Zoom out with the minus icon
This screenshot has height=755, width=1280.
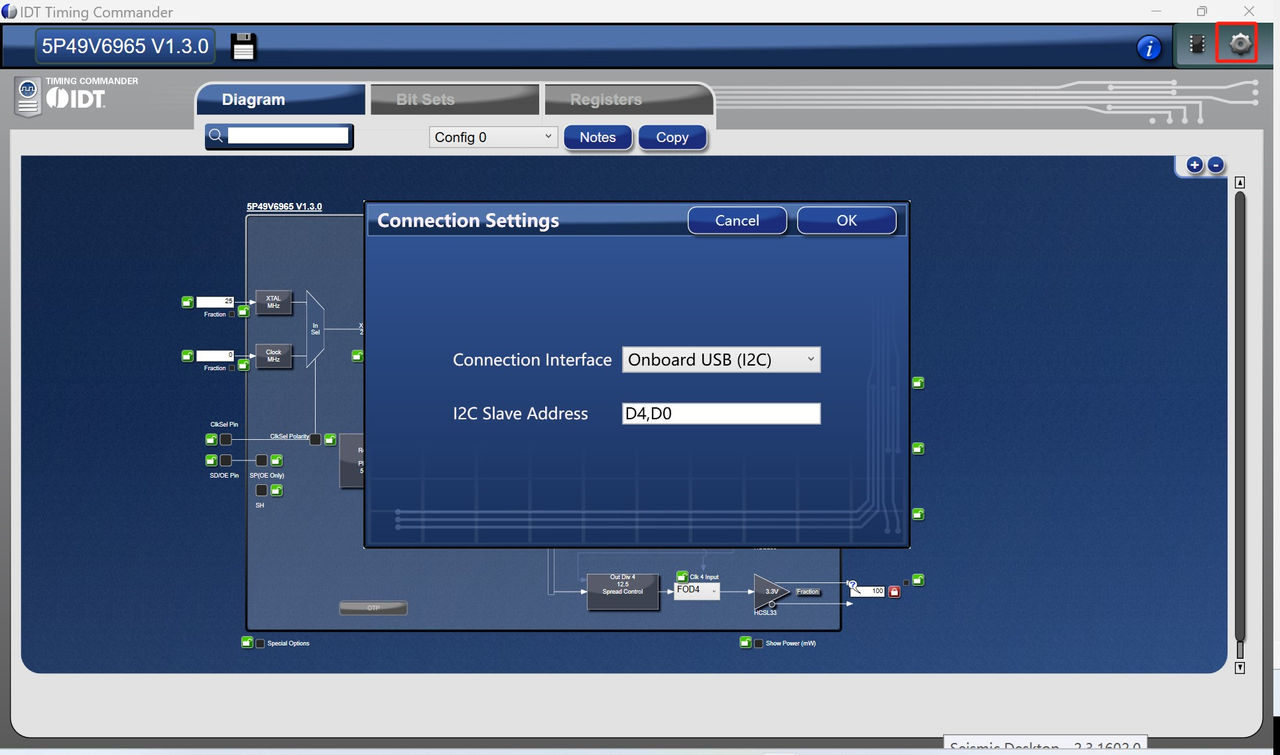(x=1216, y=165)
